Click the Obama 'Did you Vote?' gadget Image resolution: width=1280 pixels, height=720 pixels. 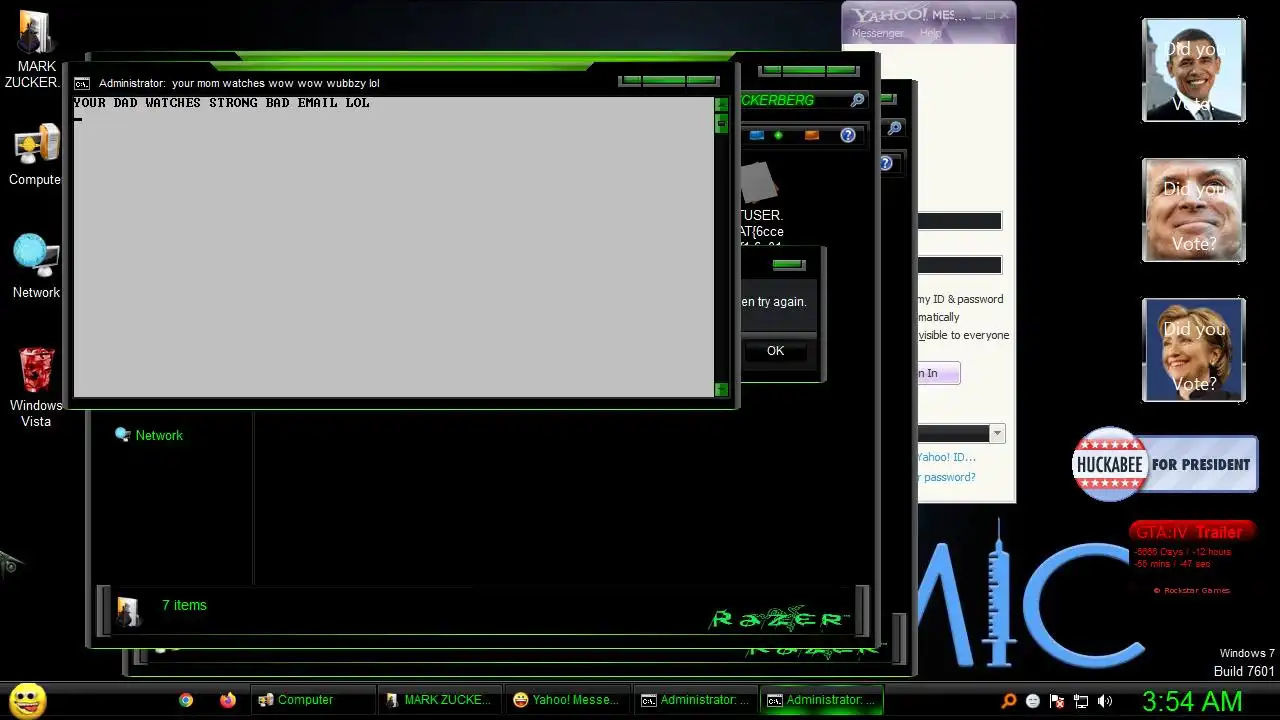(1194, 70)
